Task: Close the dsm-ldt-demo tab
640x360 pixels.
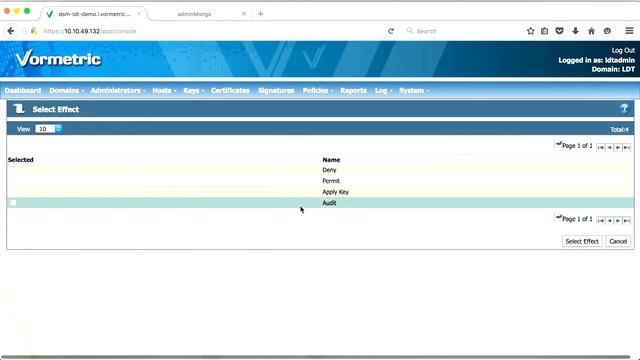Action: [139, 14]
